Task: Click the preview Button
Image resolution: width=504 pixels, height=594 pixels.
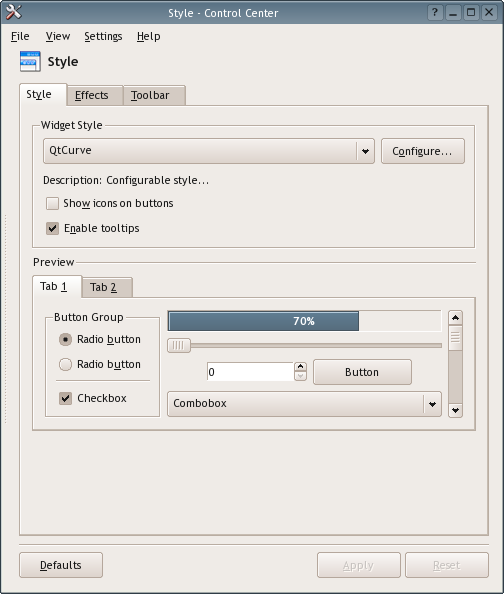Action: (x=362, y=372)
